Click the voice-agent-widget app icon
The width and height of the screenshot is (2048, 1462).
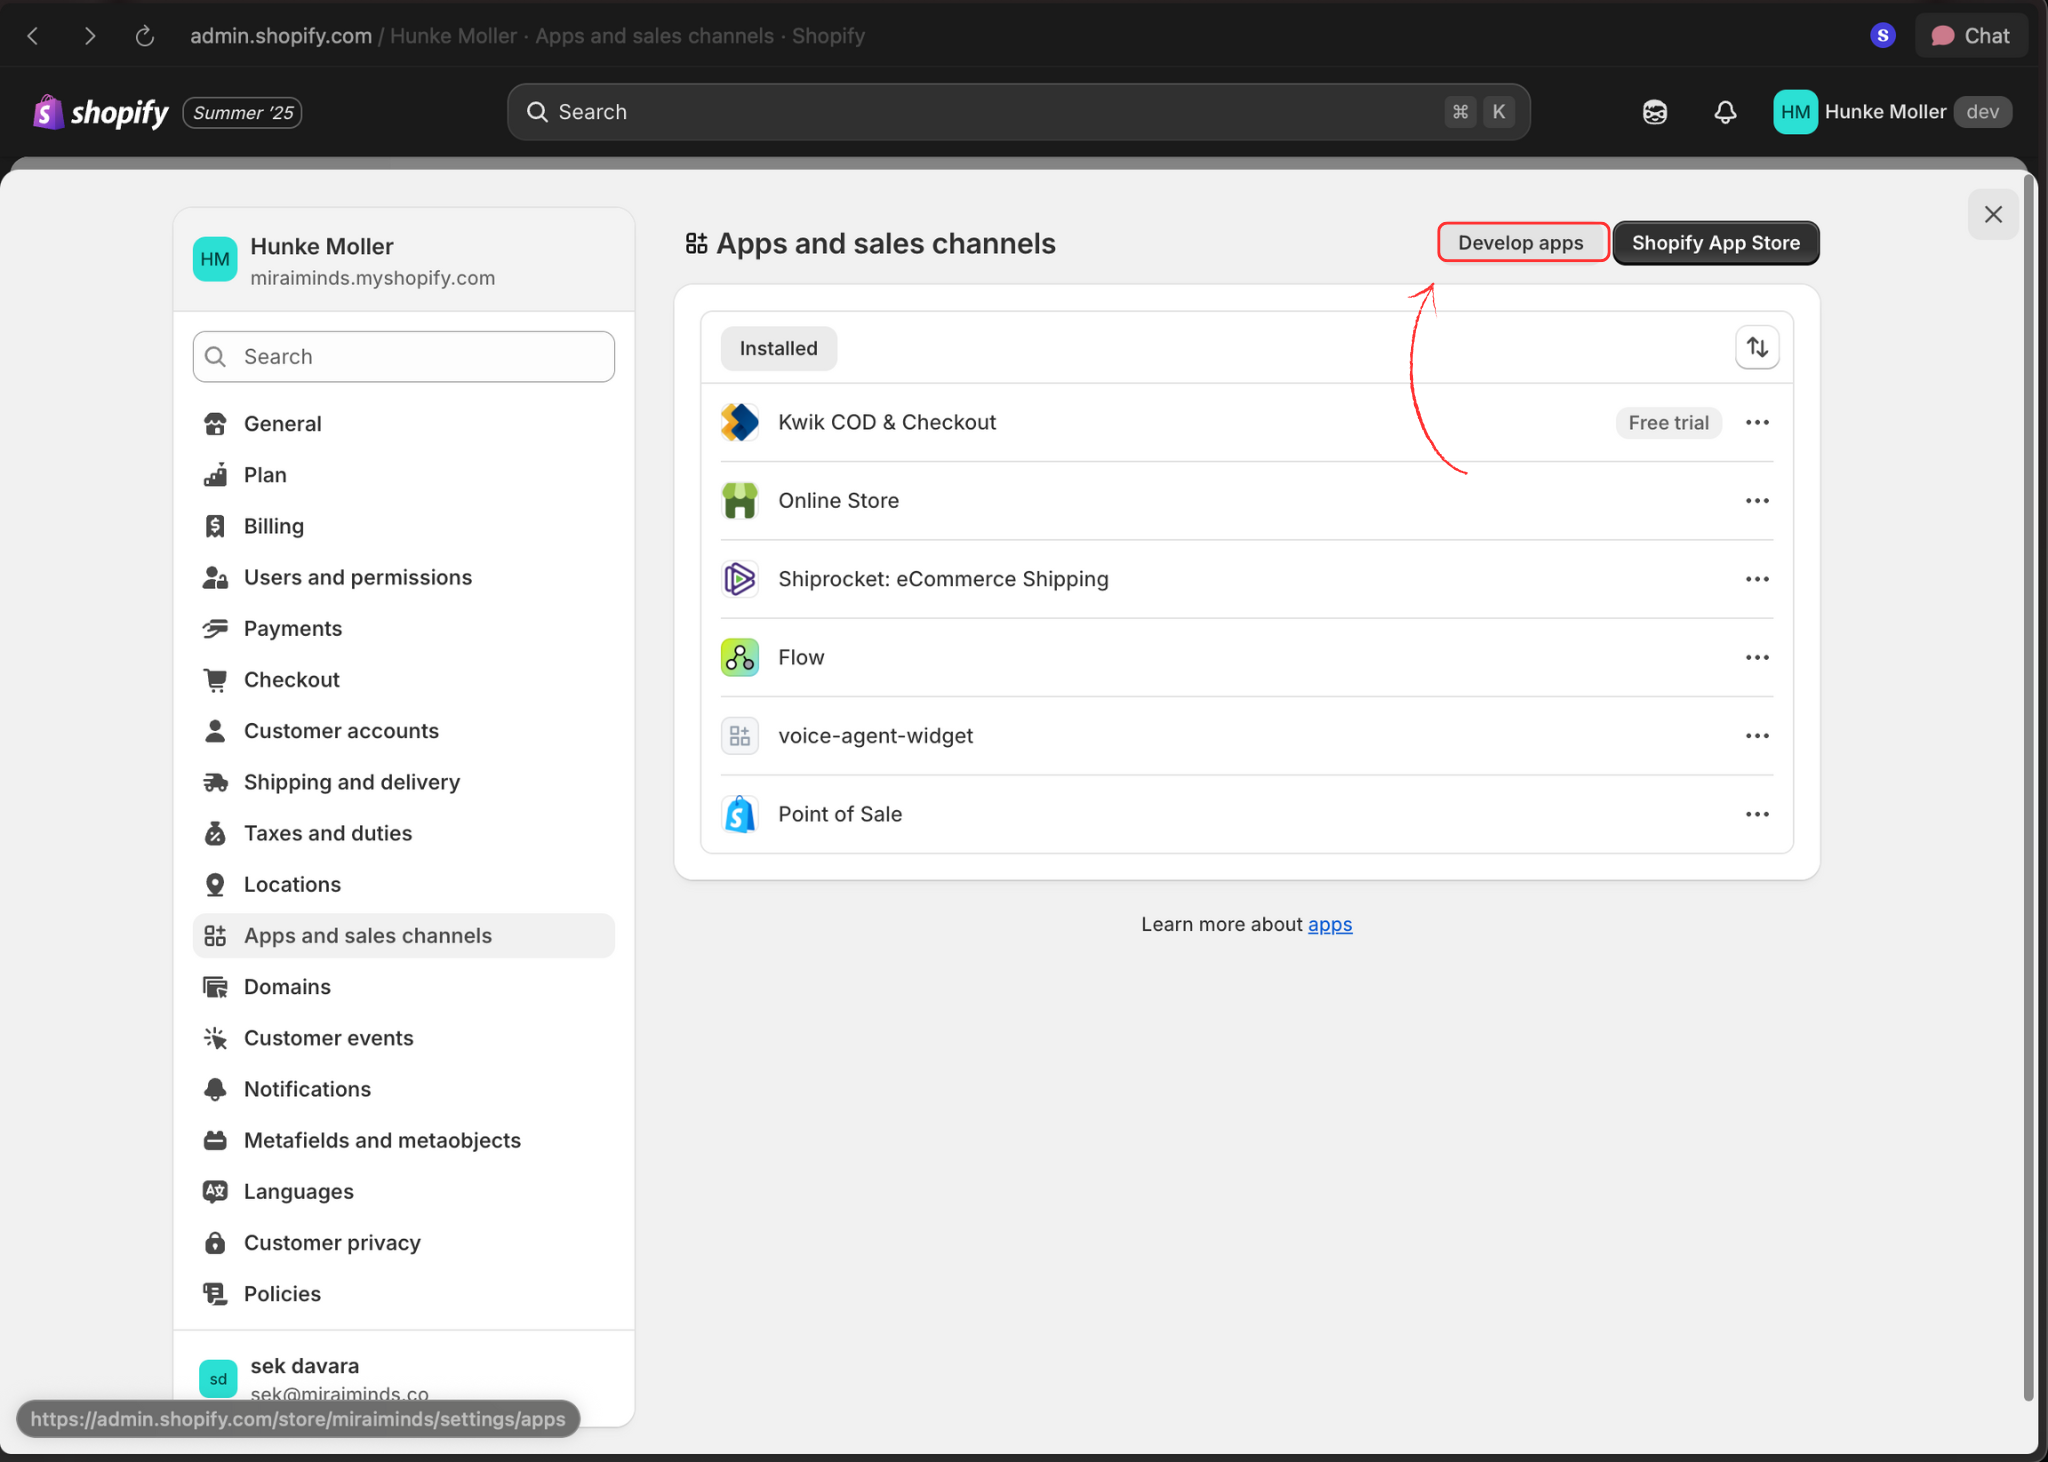pos(739,735)
